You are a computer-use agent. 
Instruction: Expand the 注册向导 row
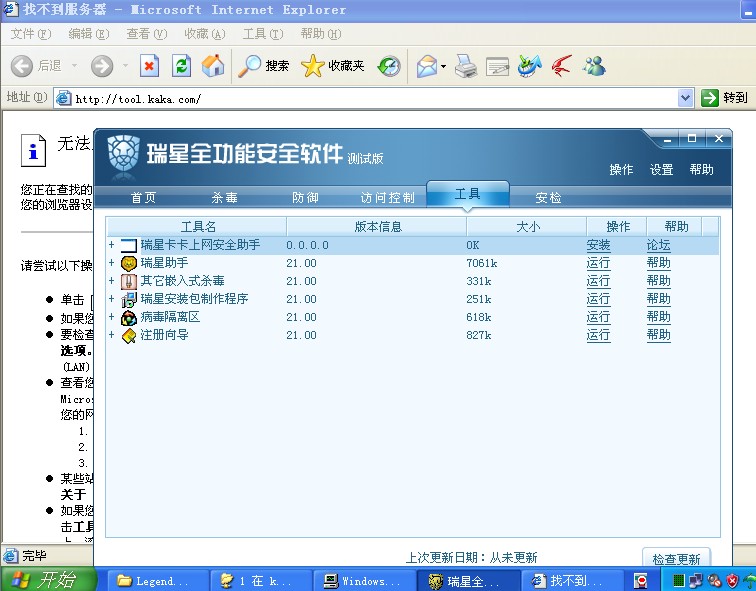pos(111,334)
